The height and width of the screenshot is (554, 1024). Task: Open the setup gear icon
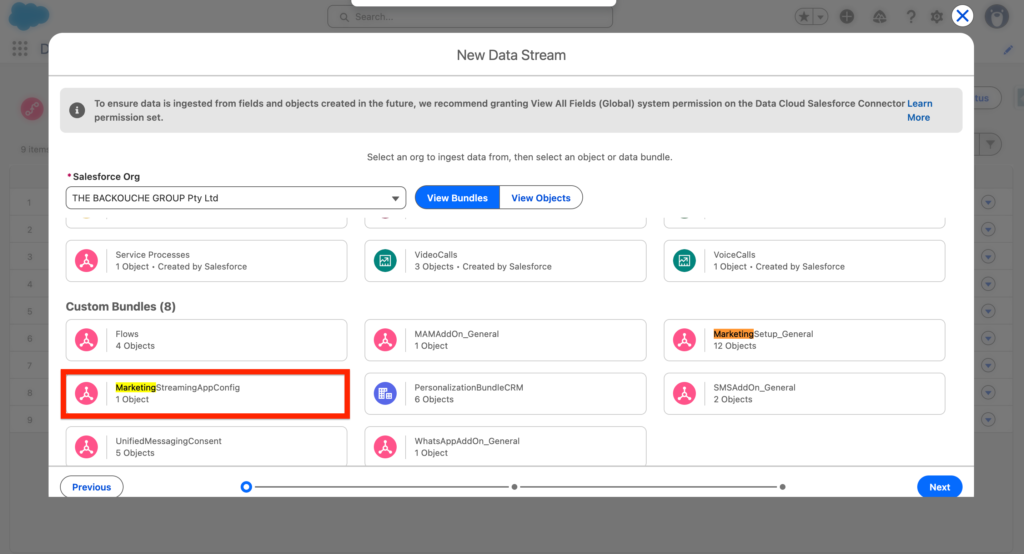click(937, 17)
